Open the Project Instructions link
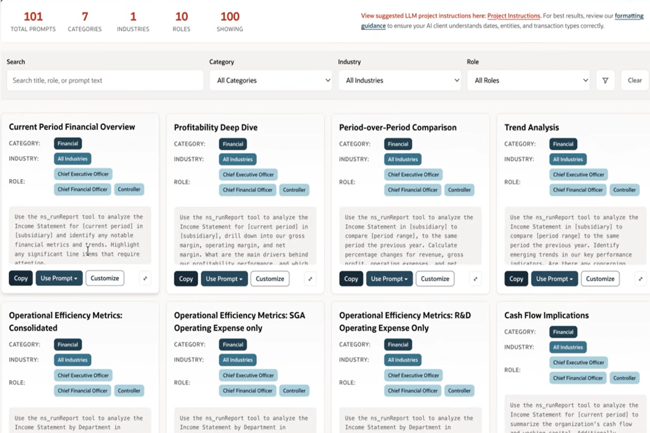The height and width of the screenshot is (433, 650). [513, 16]
